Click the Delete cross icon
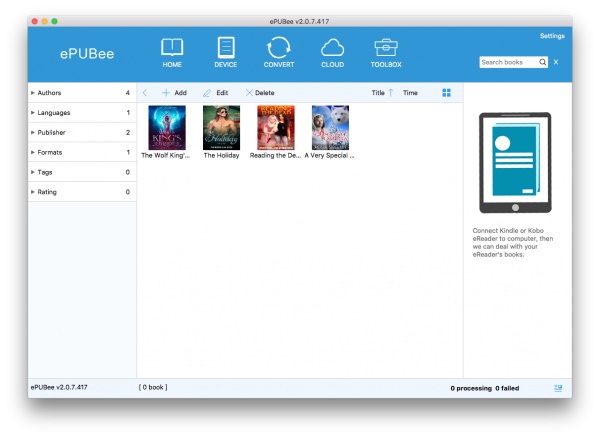The image size is (600, 438). coord(249,93)
